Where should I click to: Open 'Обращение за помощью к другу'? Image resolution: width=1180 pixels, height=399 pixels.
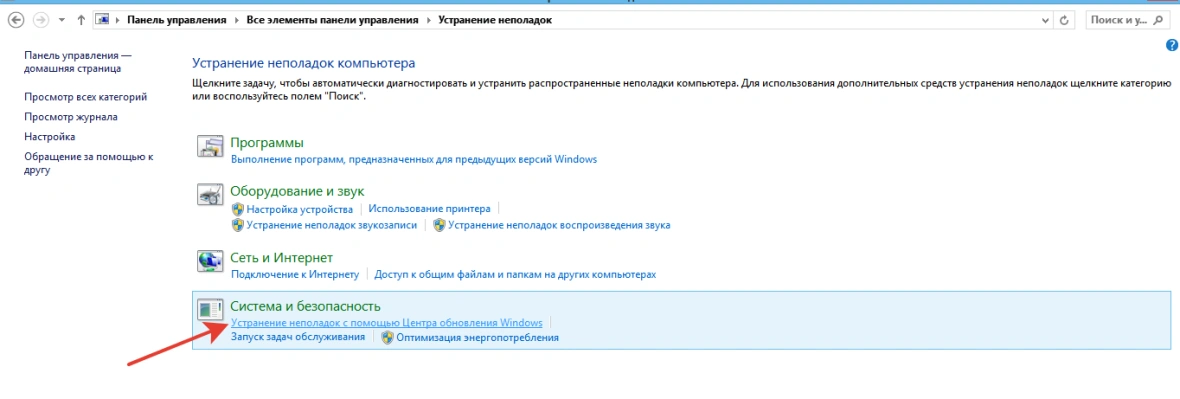[x=89, y=163]
